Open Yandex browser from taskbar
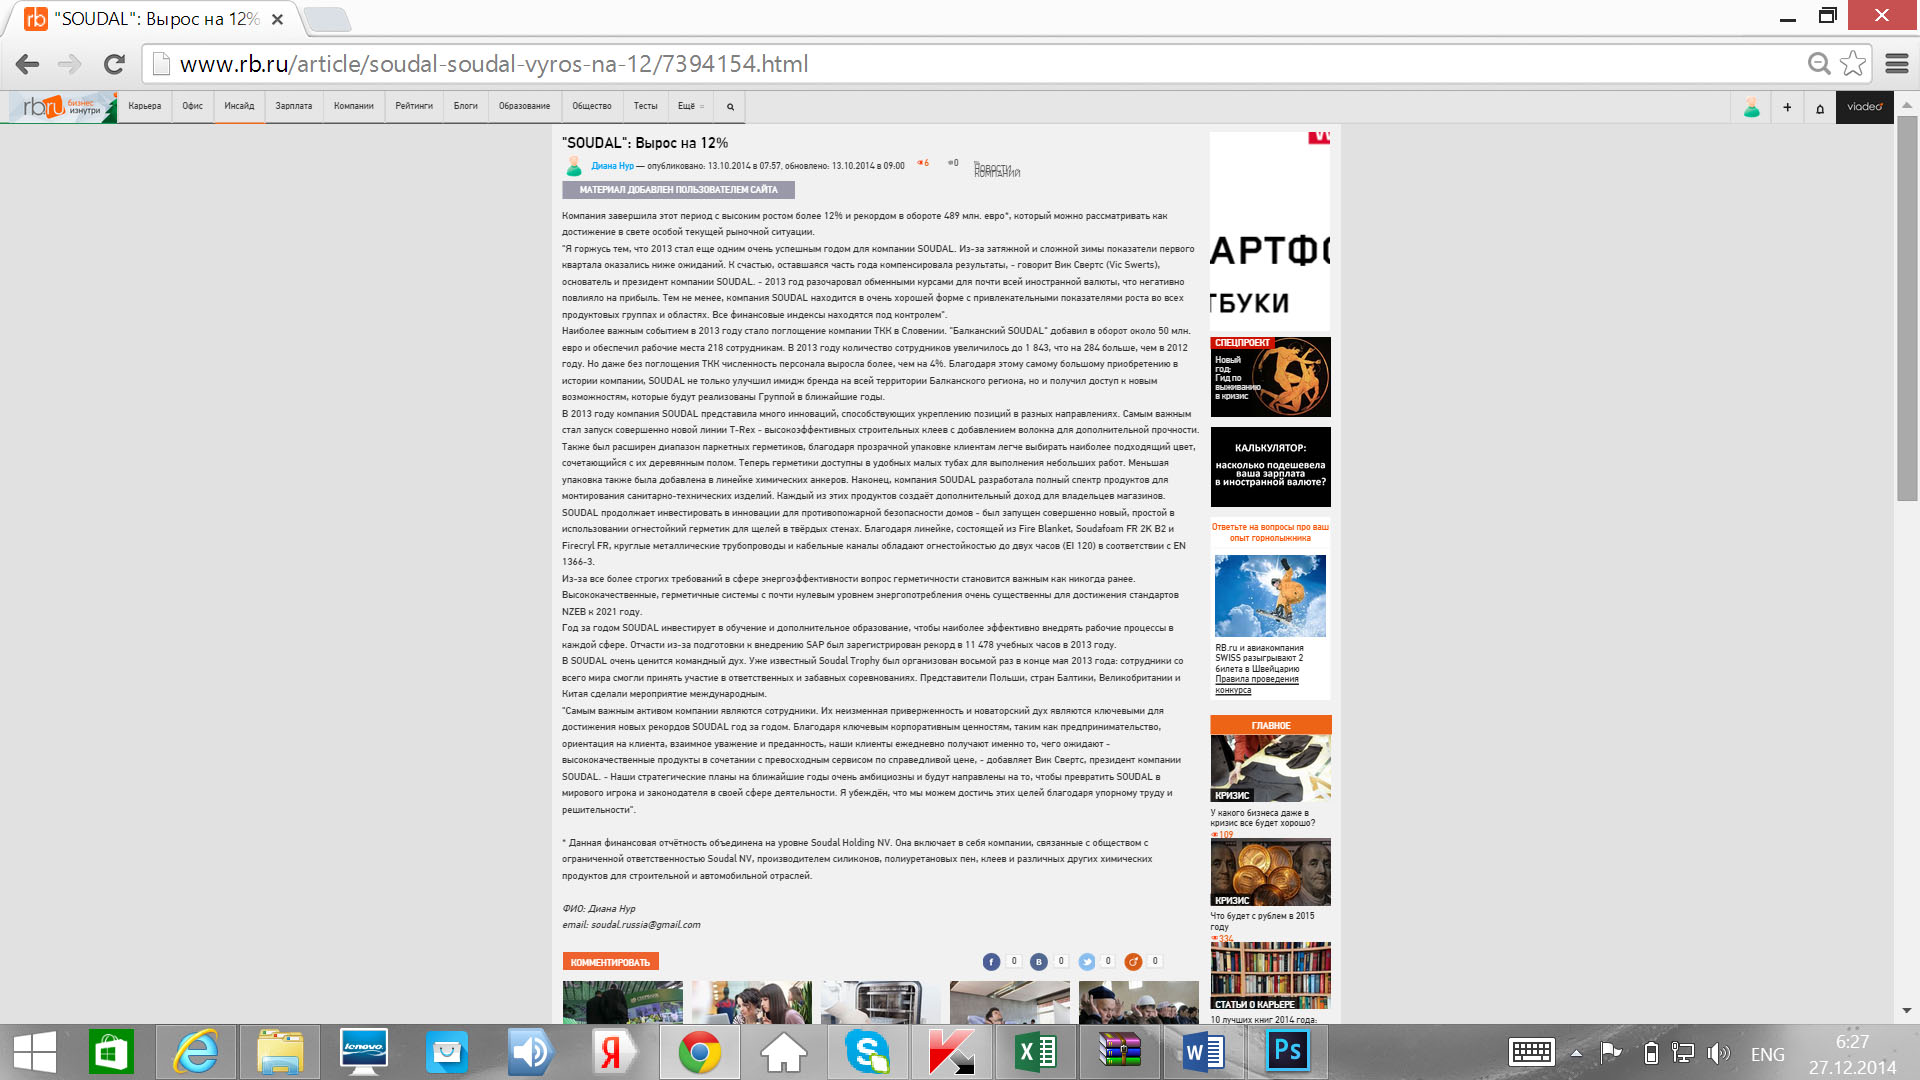Screen dimensions: 1920x1080 click(x=612, y=1052)
